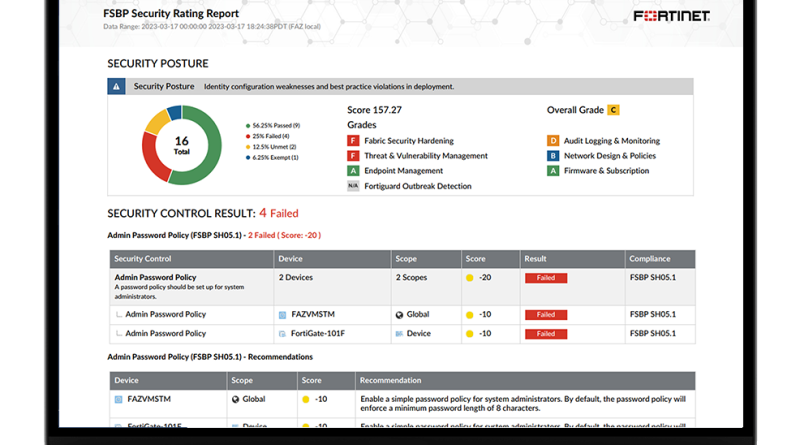Click the Device column header in the results table
The width and height of the screenshot is (800, 445).
point(332,259)
